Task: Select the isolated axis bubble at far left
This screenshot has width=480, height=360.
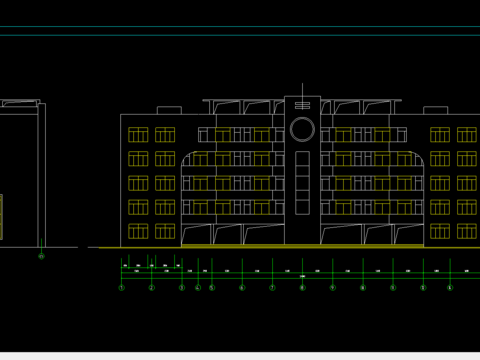Action: (41, 257)
